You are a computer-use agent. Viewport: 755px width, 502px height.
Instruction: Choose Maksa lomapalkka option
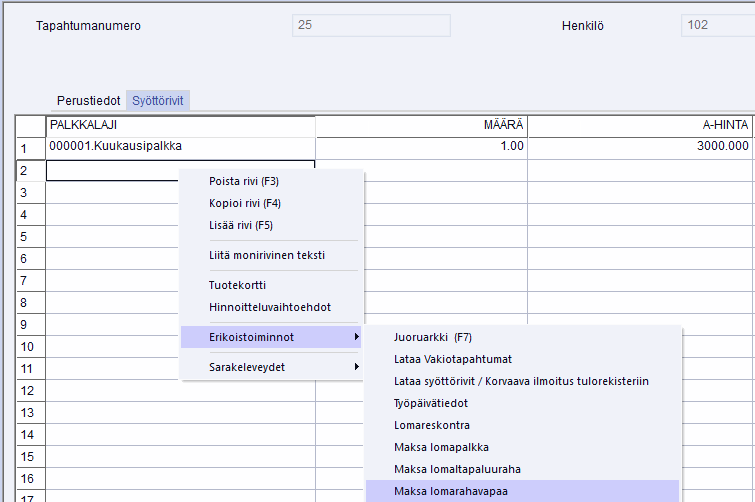pos(441,447)
